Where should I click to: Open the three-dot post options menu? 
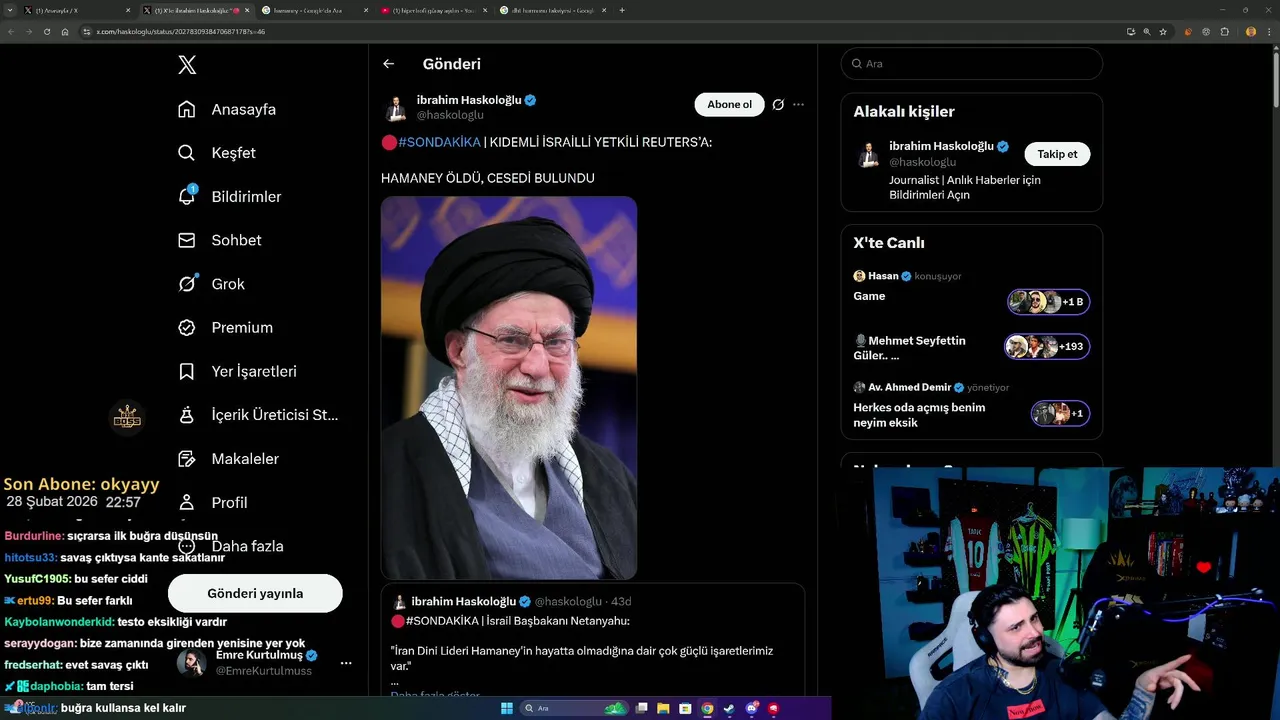[798, 104]
